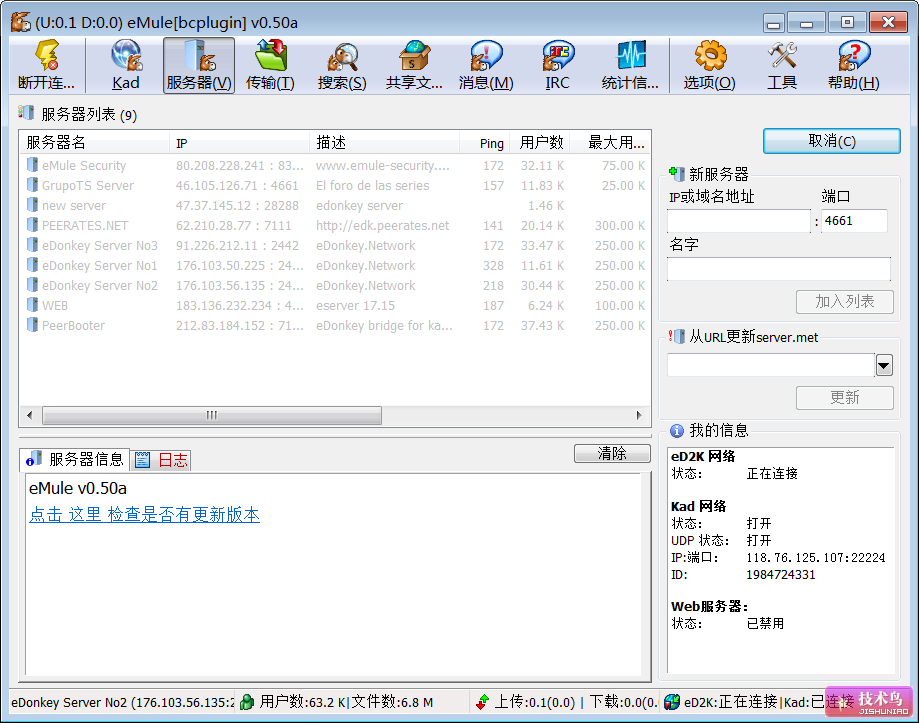919x723 pixels.
Task: Open the 共享文件 (Shared Files) view
Action: tap(412, 65)
